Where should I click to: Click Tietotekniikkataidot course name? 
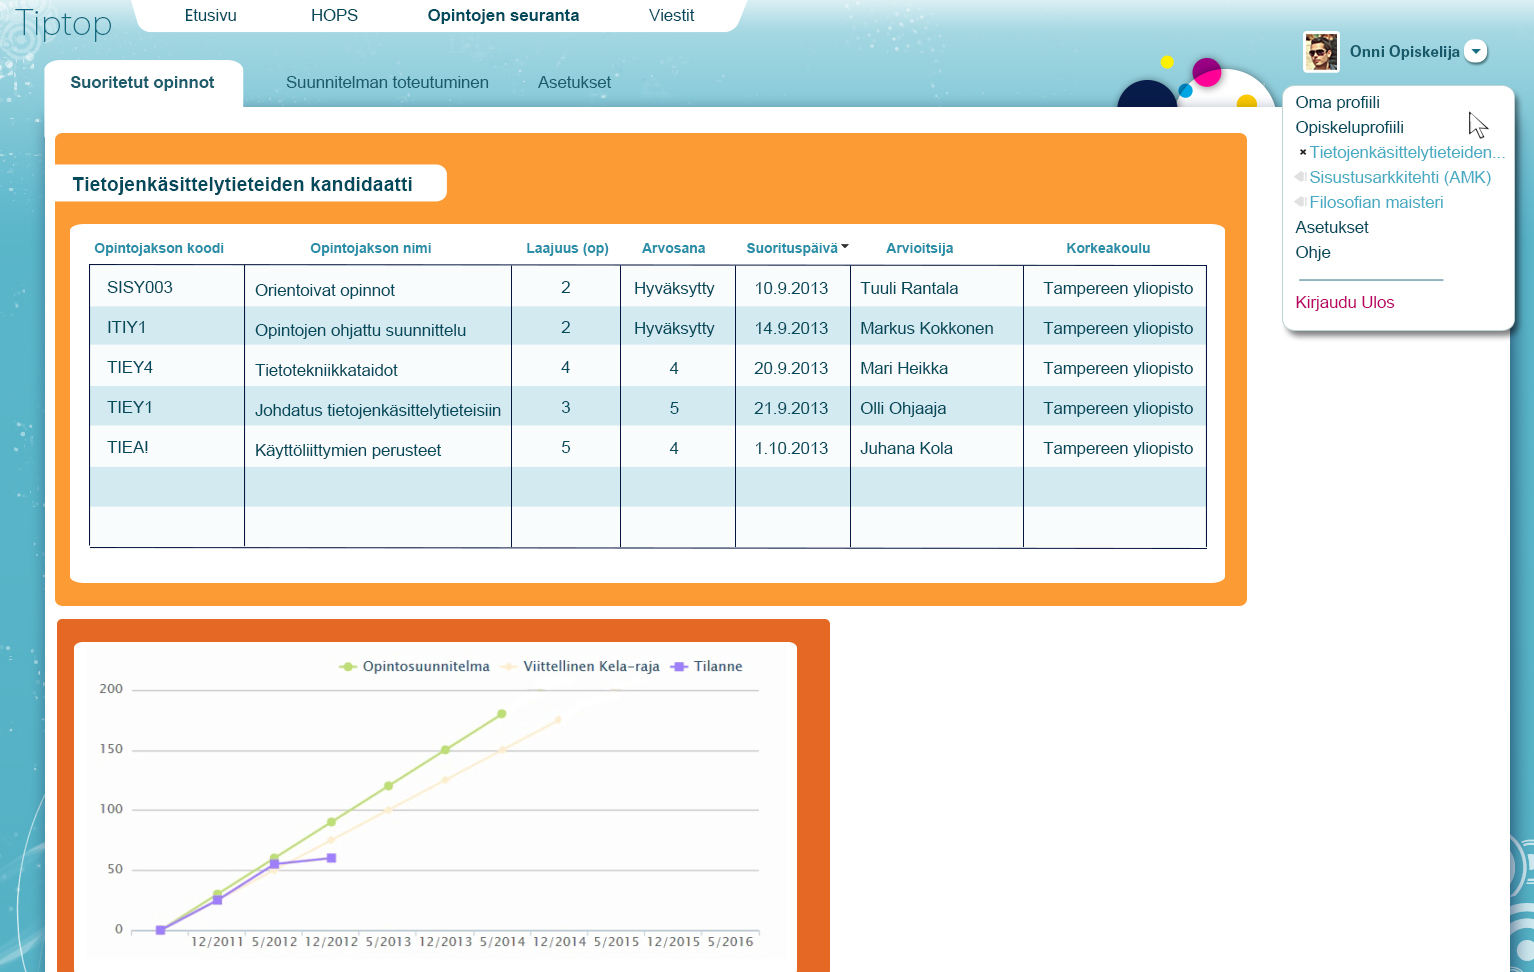click(x=326, y=370)
